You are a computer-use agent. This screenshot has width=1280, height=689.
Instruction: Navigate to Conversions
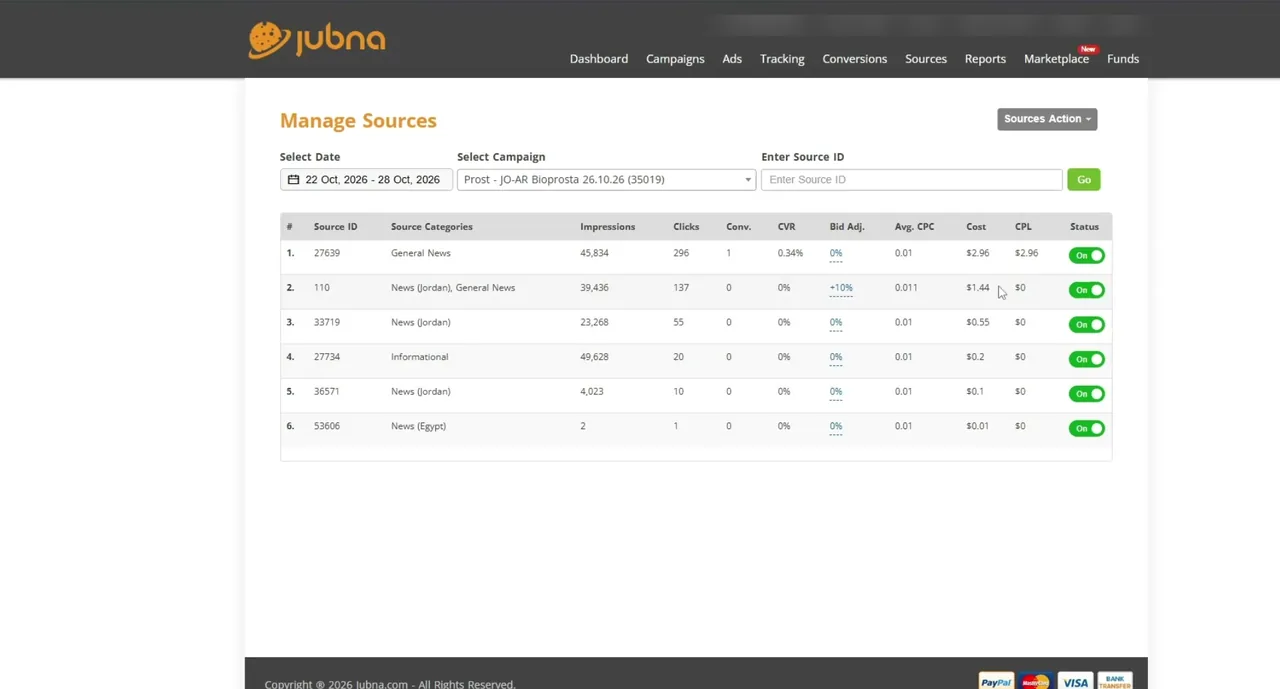click(x=855, y=59)
